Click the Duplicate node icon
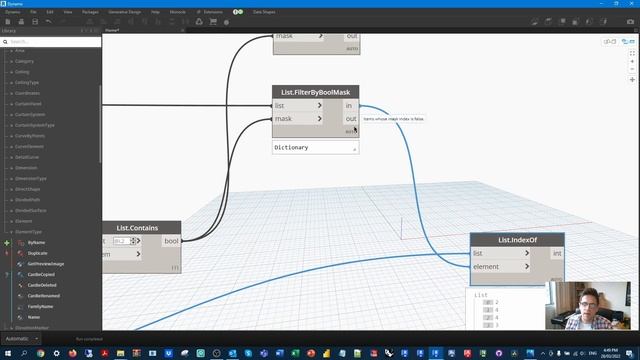This screenshot has height=360, width=640. [20, 253]
